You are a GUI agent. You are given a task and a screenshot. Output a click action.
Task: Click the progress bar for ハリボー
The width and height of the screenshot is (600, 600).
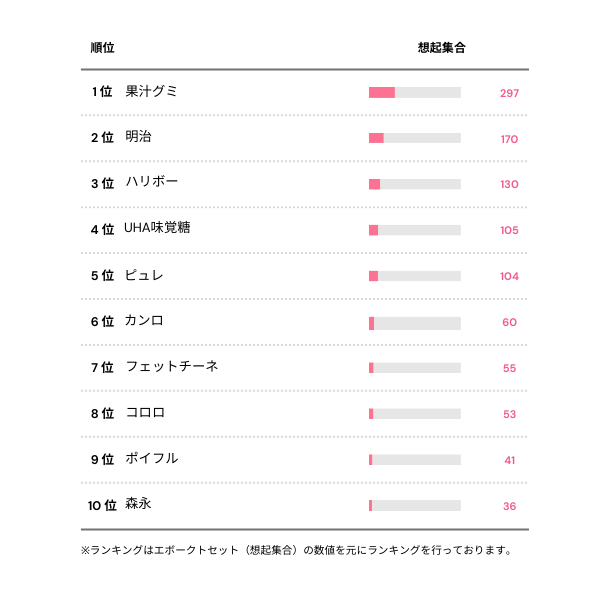pyautogui.click(x=414, y=184)
